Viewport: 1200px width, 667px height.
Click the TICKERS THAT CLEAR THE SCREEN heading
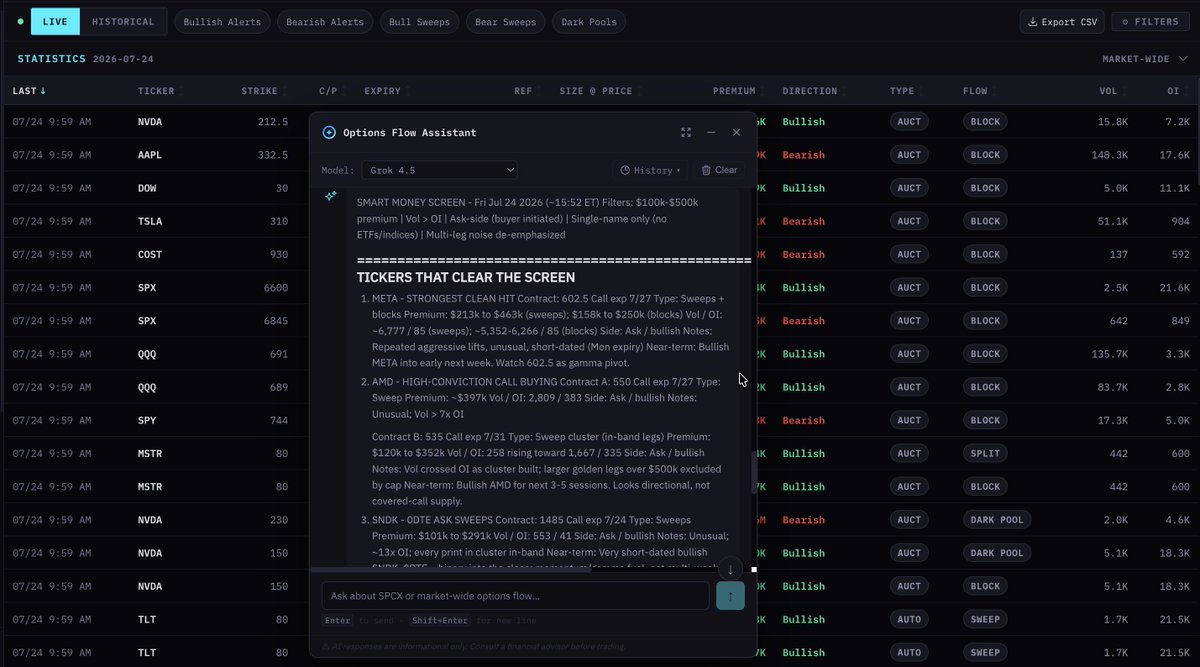tap(465, 277)
